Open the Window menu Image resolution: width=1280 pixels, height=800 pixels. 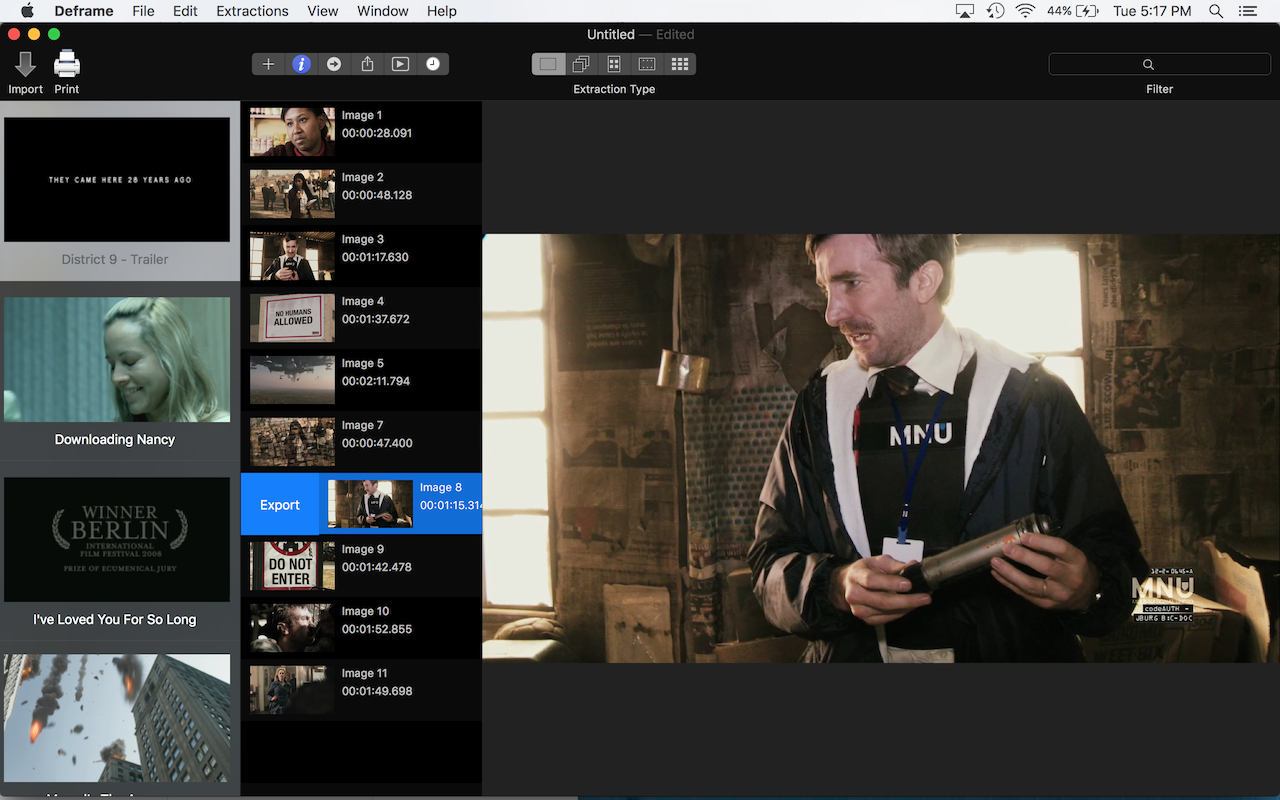click(383, 11)
